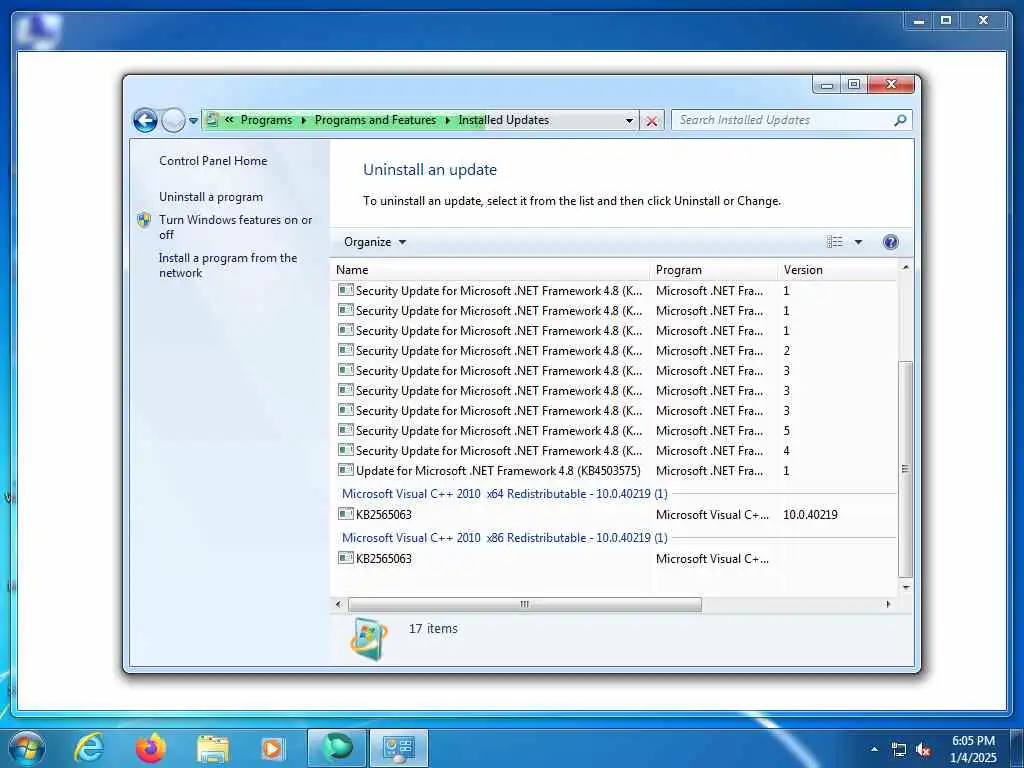The height and width of the screenshot is (768, 1024).
Task: Click the icon of the KB4503575 update row
Action: [x=345, y=470]
